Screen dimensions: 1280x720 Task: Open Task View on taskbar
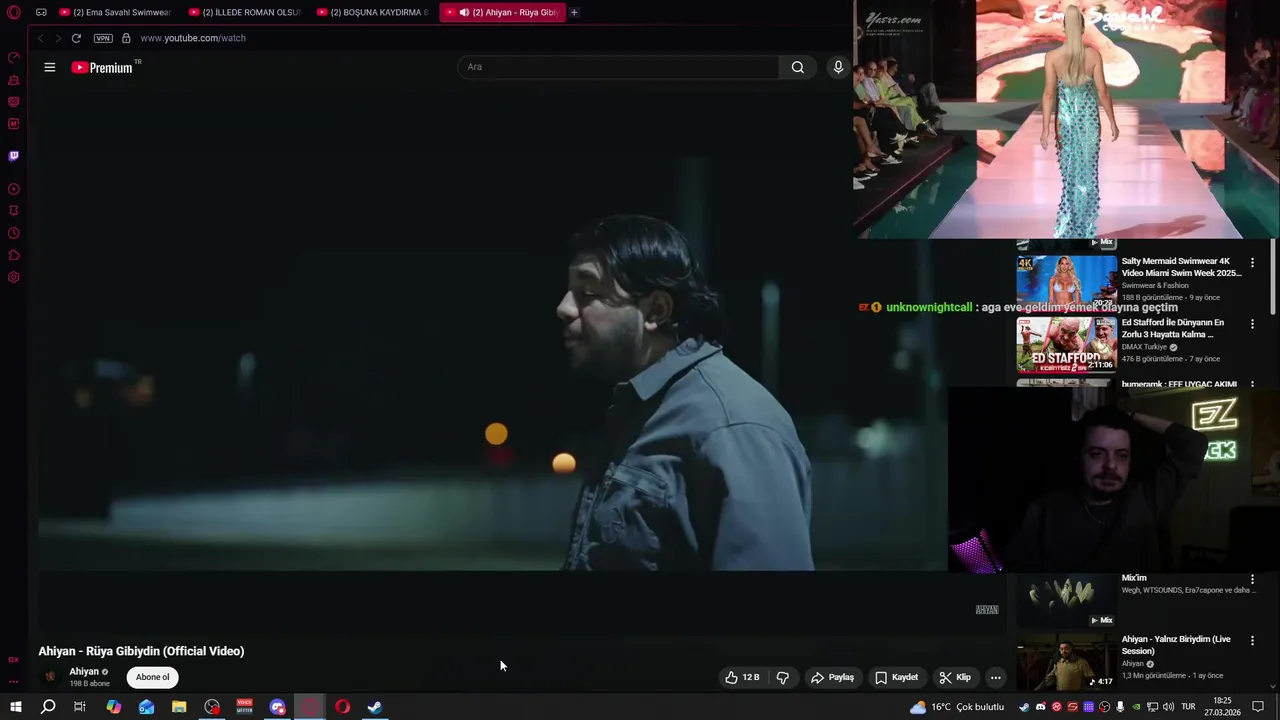[80, 707]
